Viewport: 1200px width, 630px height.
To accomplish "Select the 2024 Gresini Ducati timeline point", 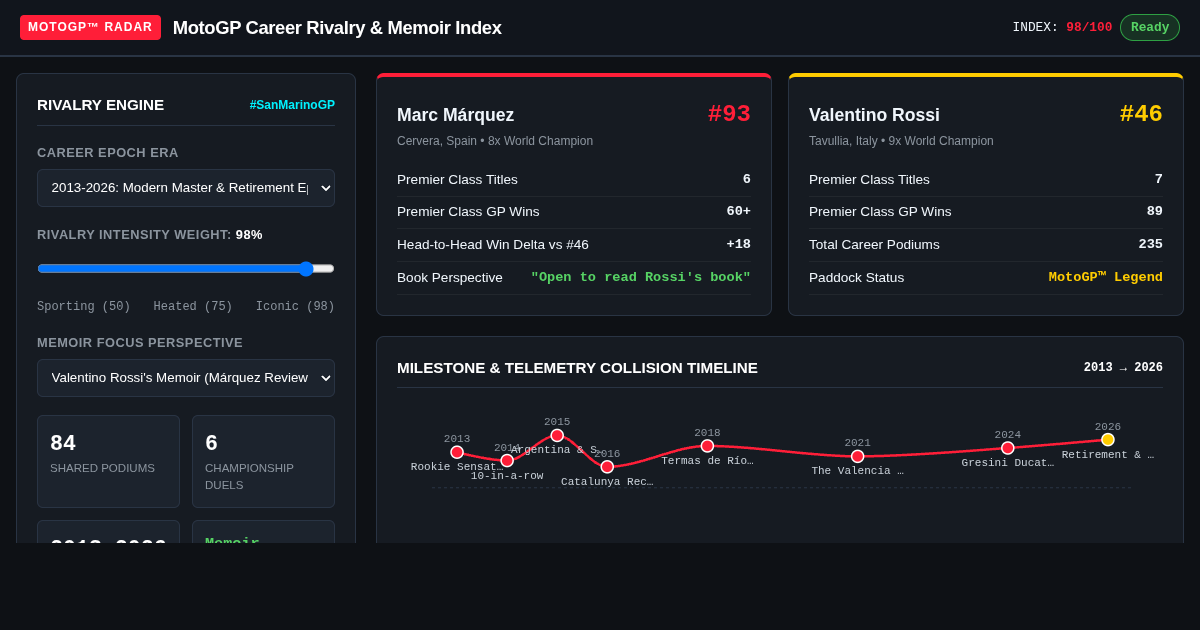I will (1007, 448).
